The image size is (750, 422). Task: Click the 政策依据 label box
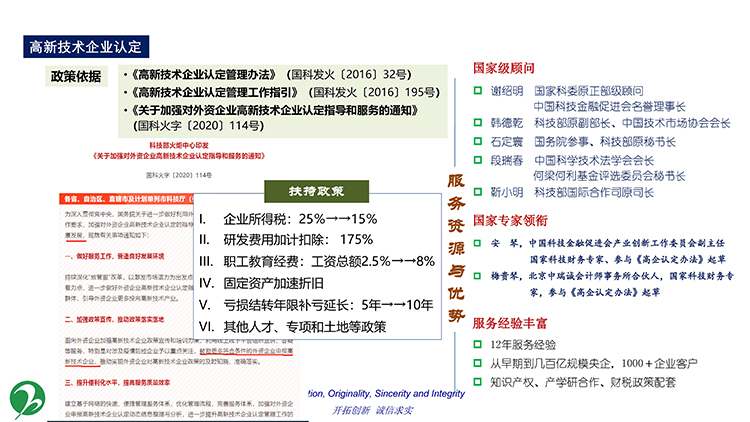coord(75,77)
